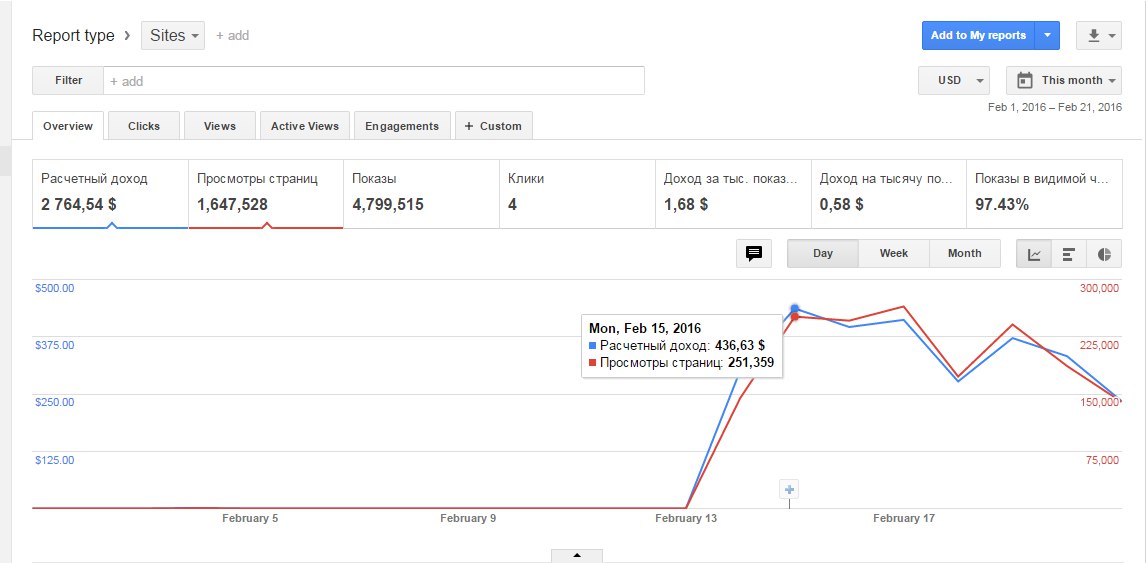Viewport: 1146px width, 563px height.
Task: Click the filter add input field
Action: coord(374,80)
